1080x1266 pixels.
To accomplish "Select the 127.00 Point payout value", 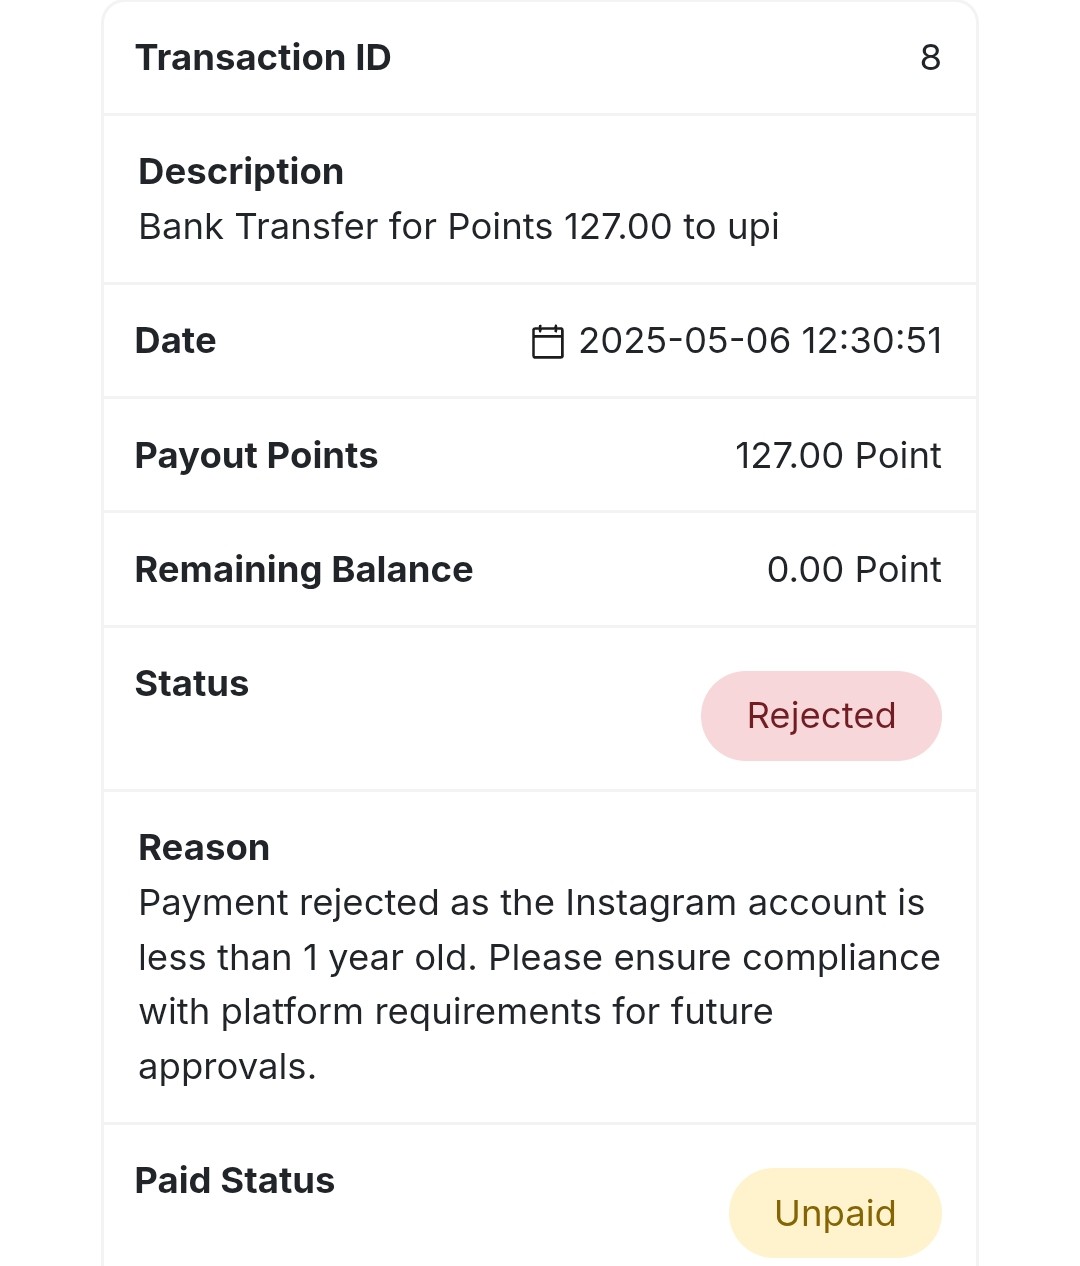I will (838, 456).
